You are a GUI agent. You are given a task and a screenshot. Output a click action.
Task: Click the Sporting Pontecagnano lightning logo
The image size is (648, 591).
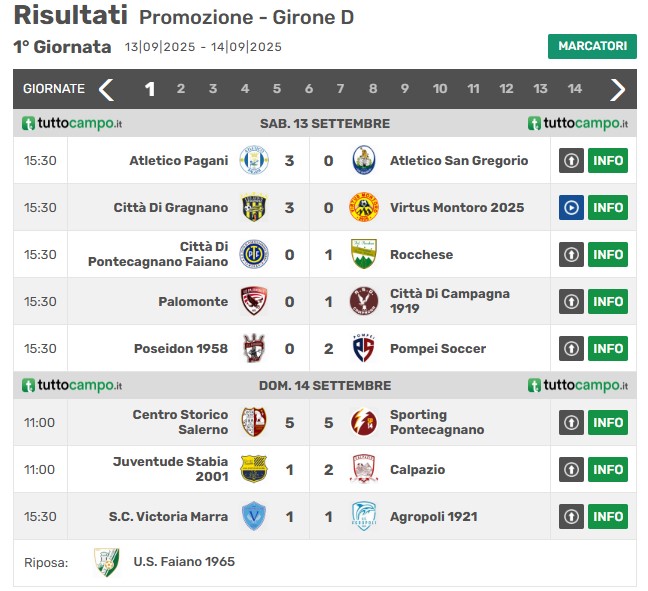pos(364,422)
